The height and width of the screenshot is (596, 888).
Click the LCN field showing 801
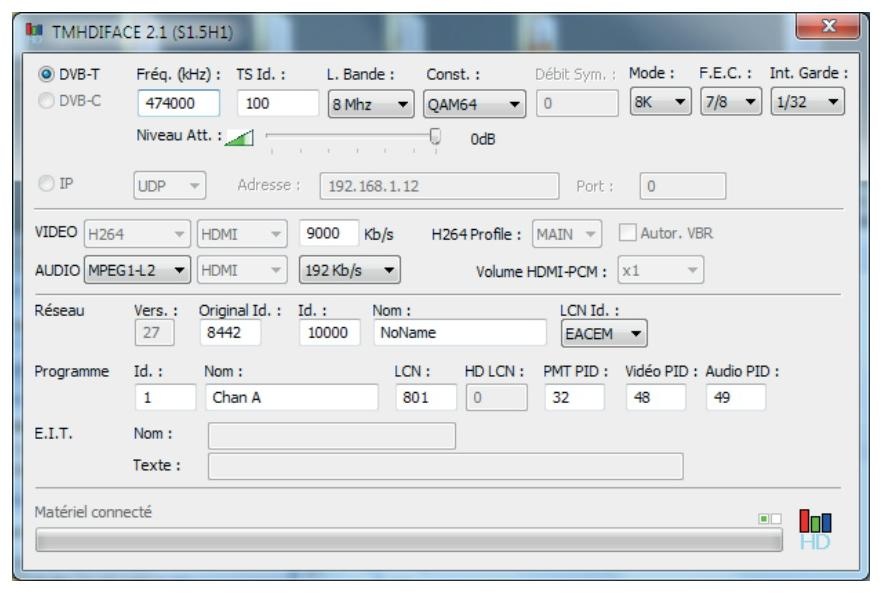(x=426, y=397)
